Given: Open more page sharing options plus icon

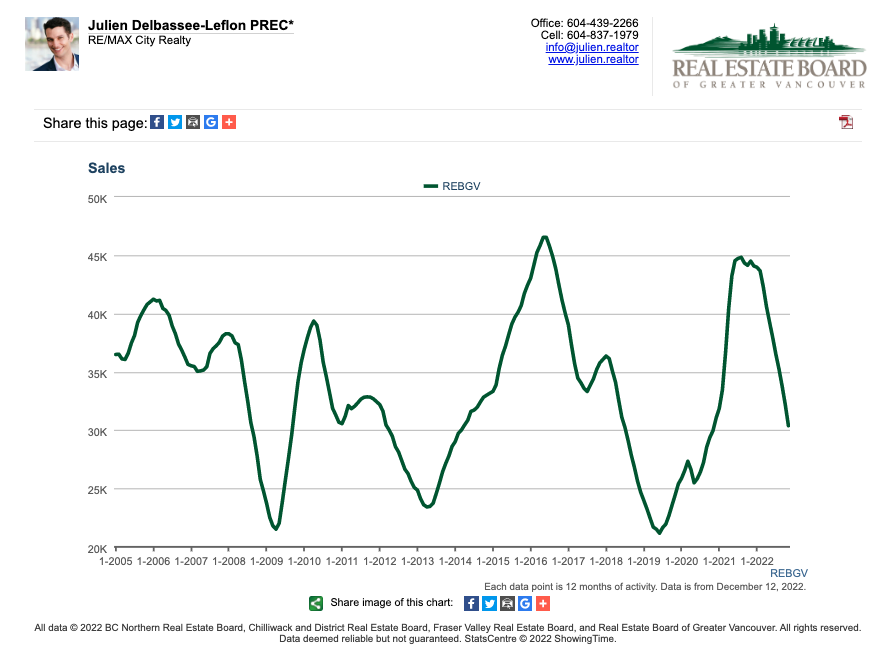Looking at the screenshot, I should pyautogui.click(x=228, y=122).
